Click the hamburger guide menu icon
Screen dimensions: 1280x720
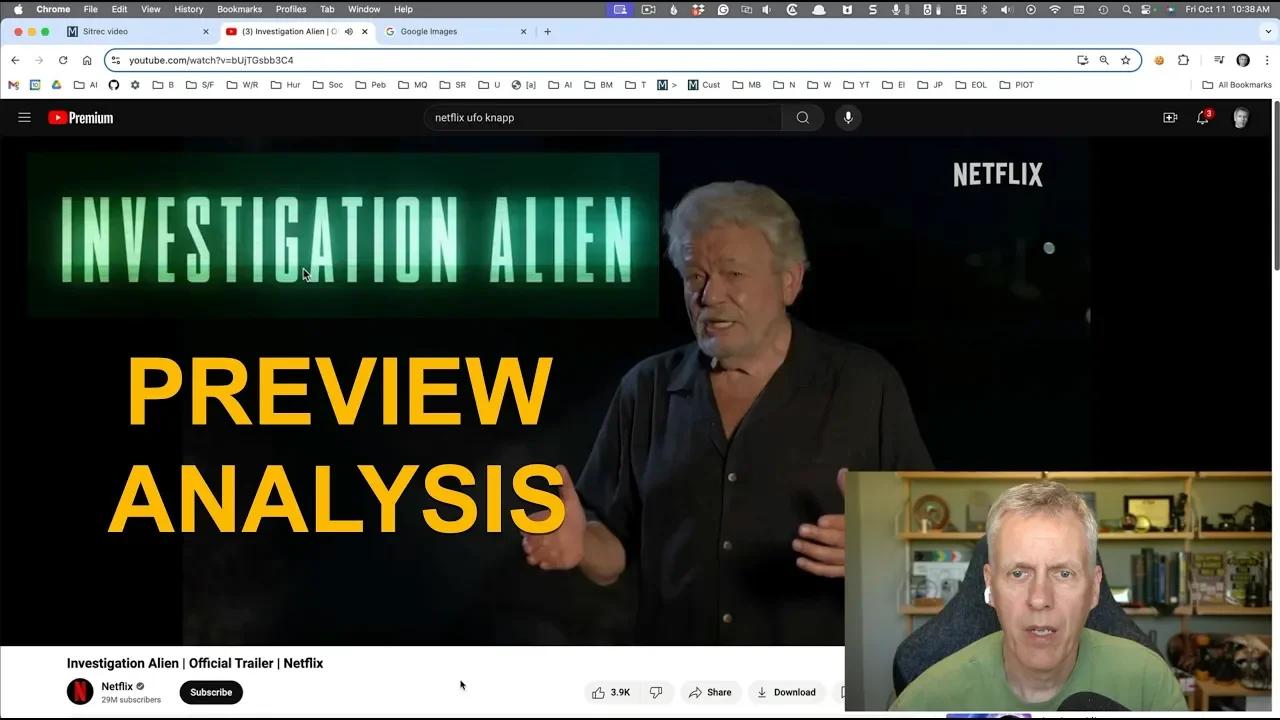(x=24, y=117)
